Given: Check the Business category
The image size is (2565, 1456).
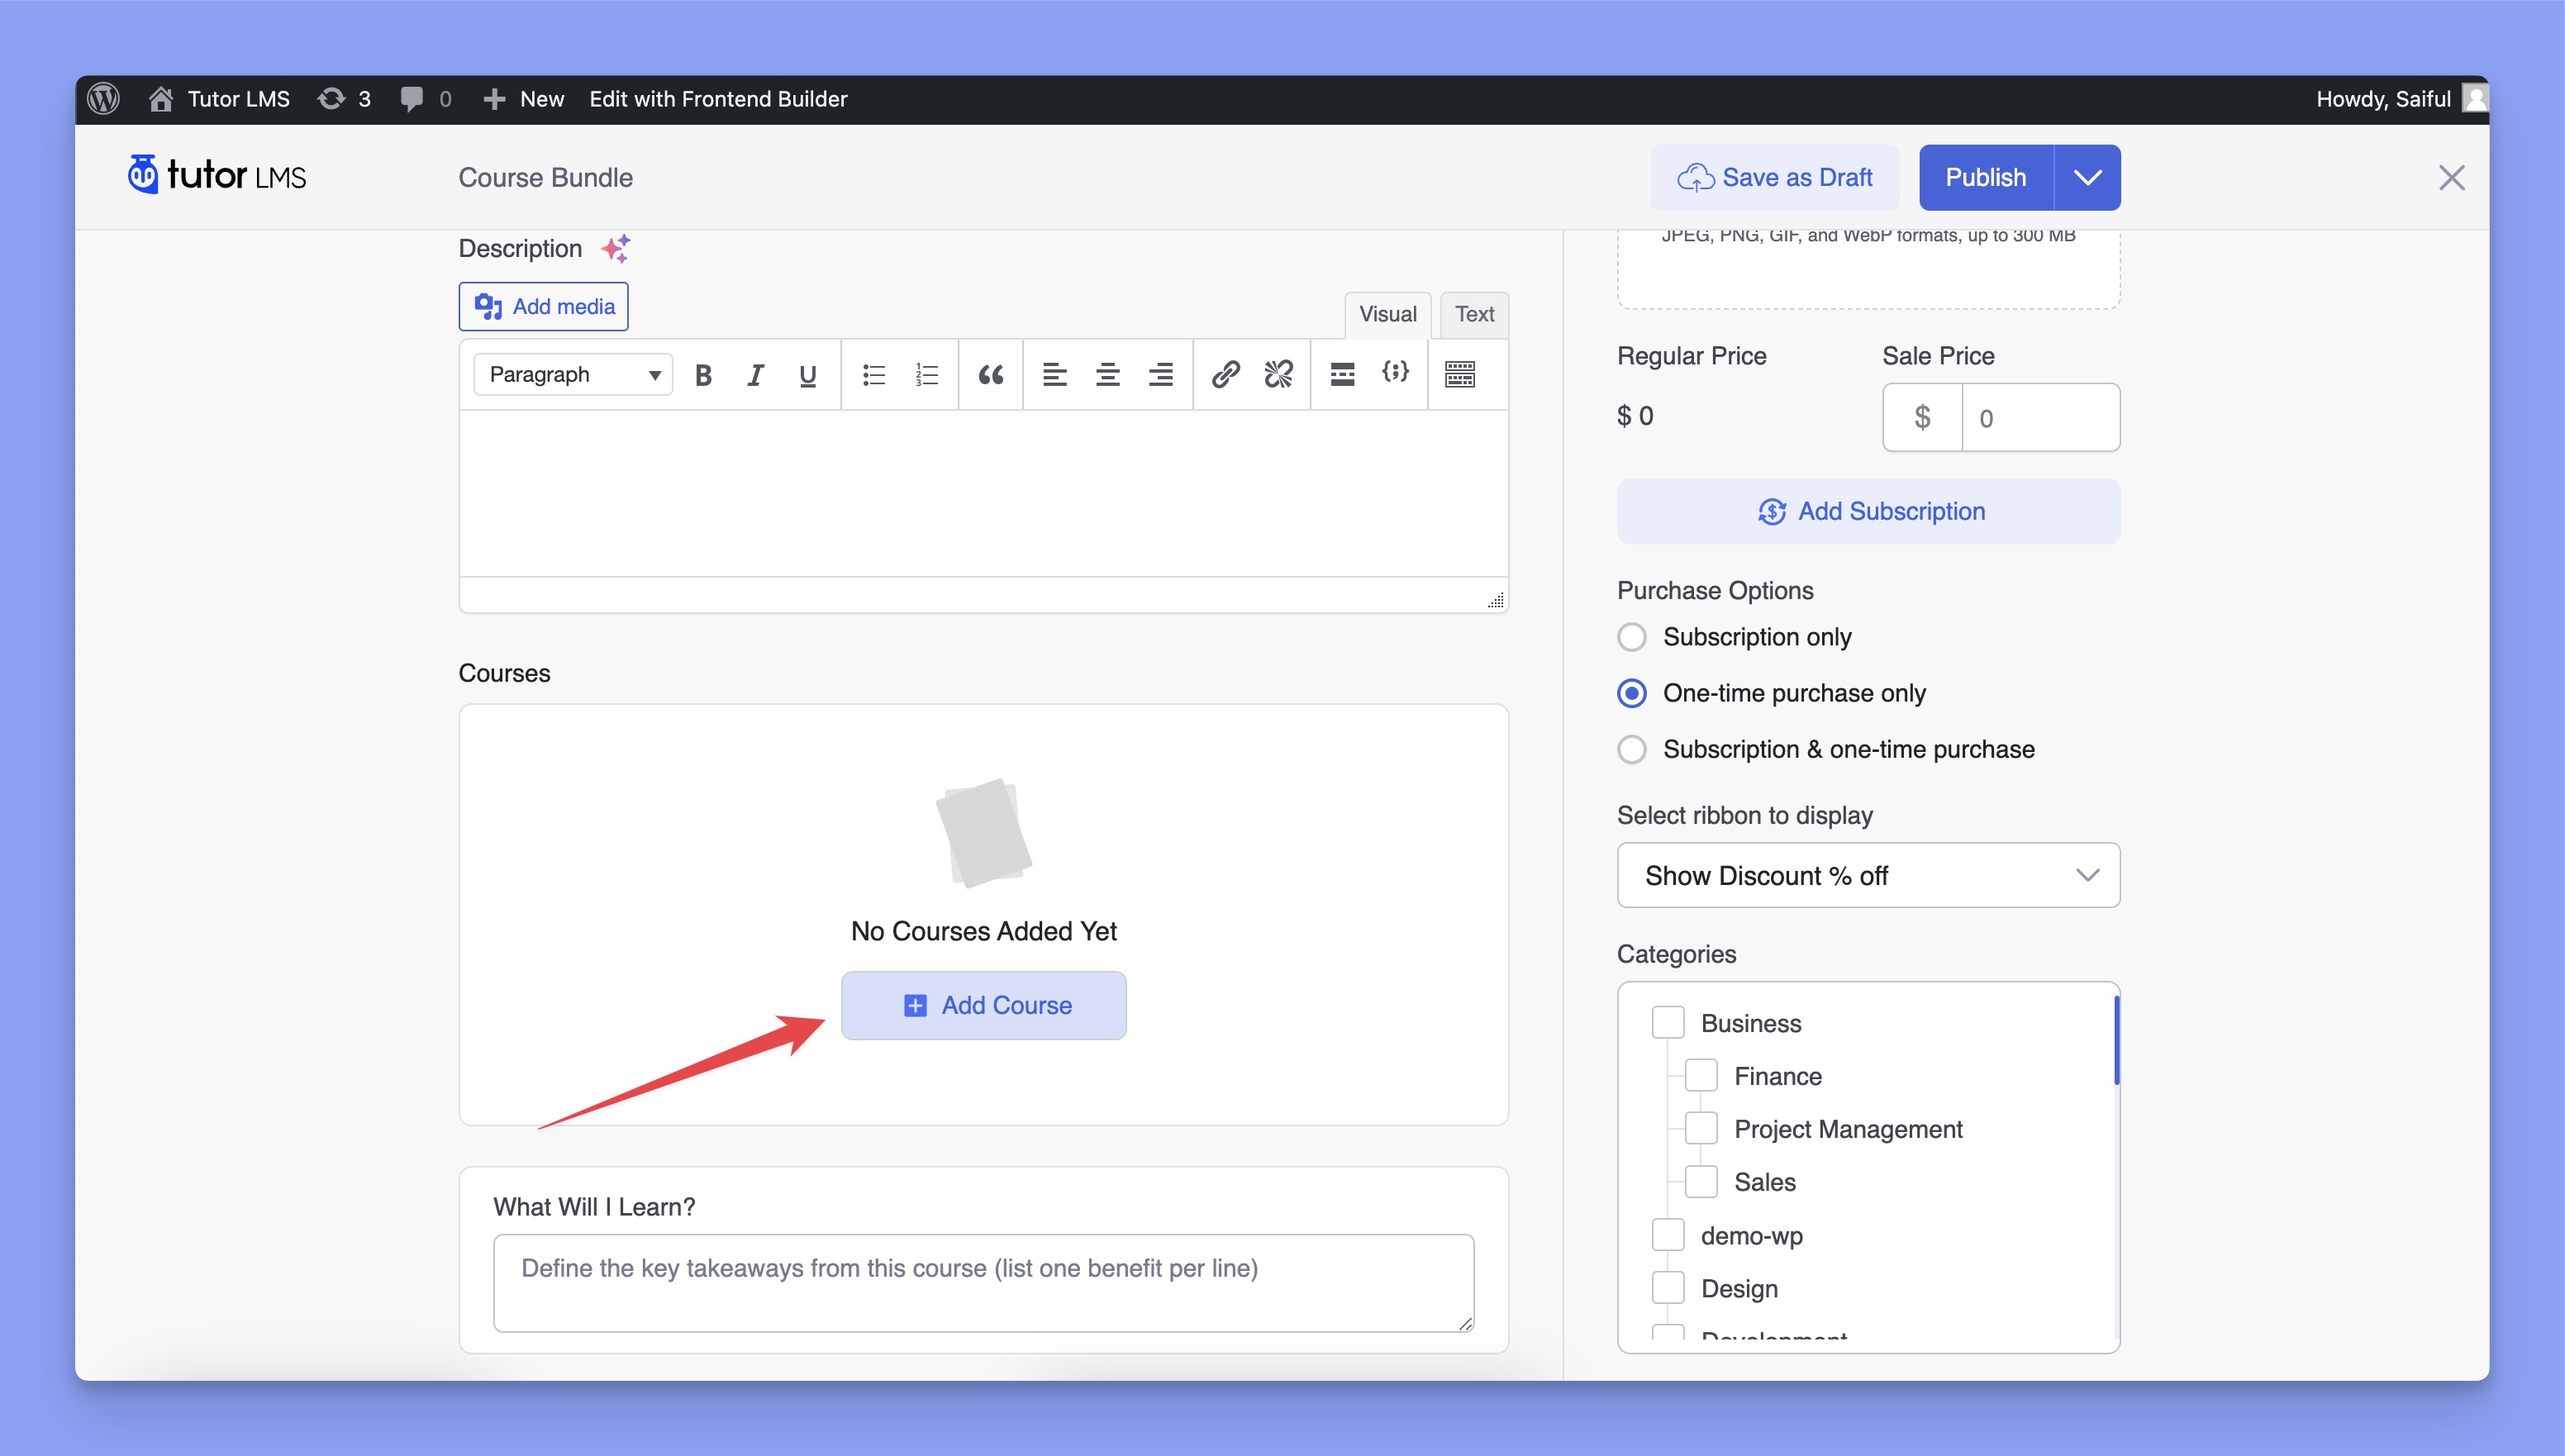Looking at the screenshot, I should (1668, 1023).
